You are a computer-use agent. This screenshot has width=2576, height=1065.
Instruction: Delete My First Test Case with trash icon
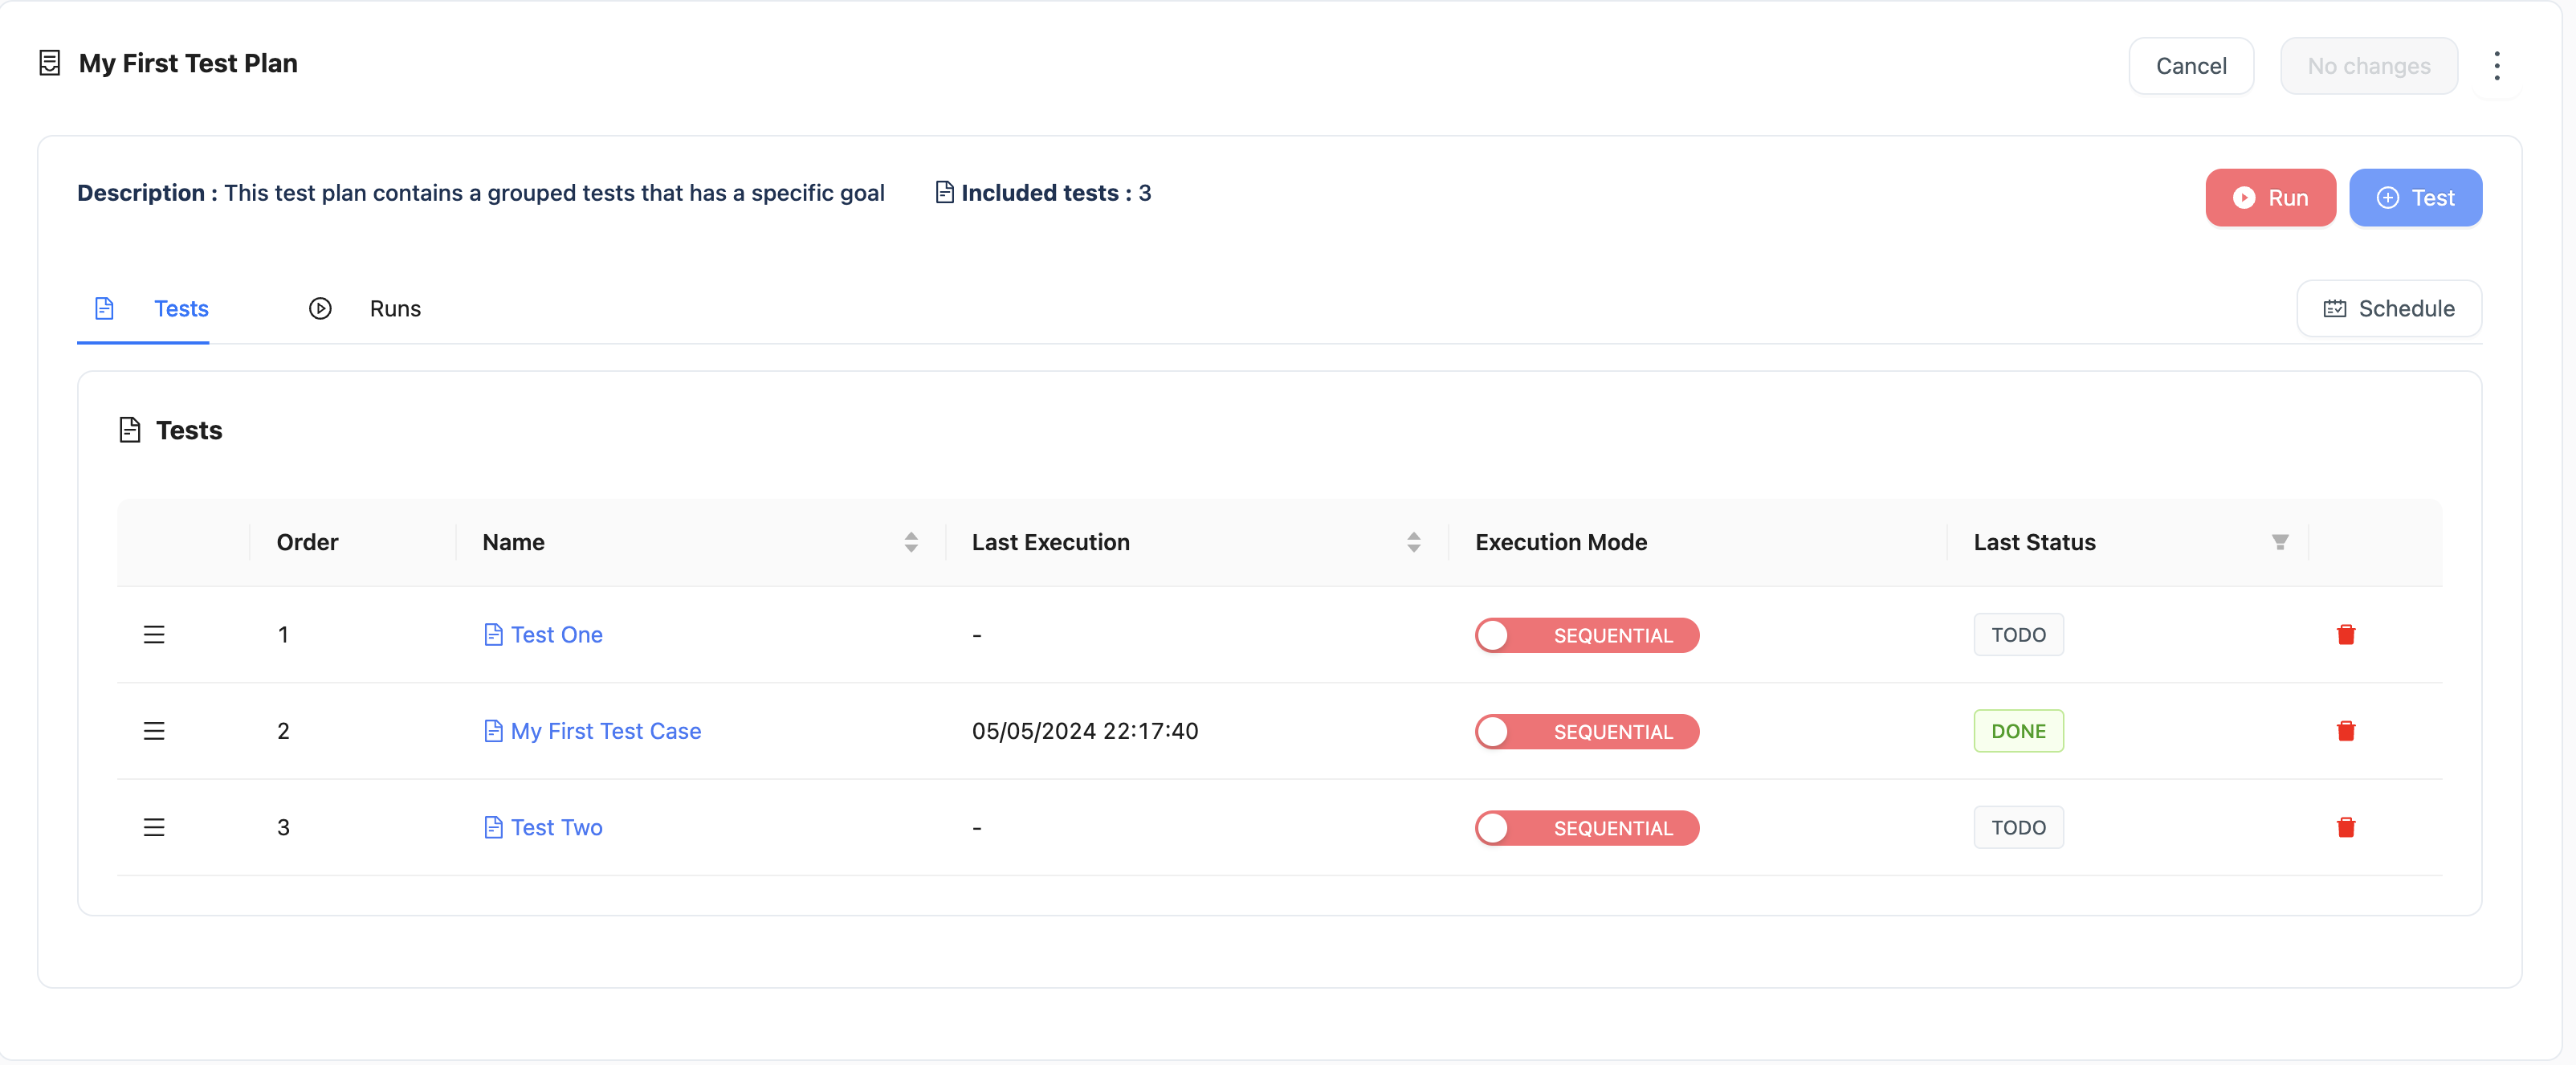click(x=2345, y=731)
